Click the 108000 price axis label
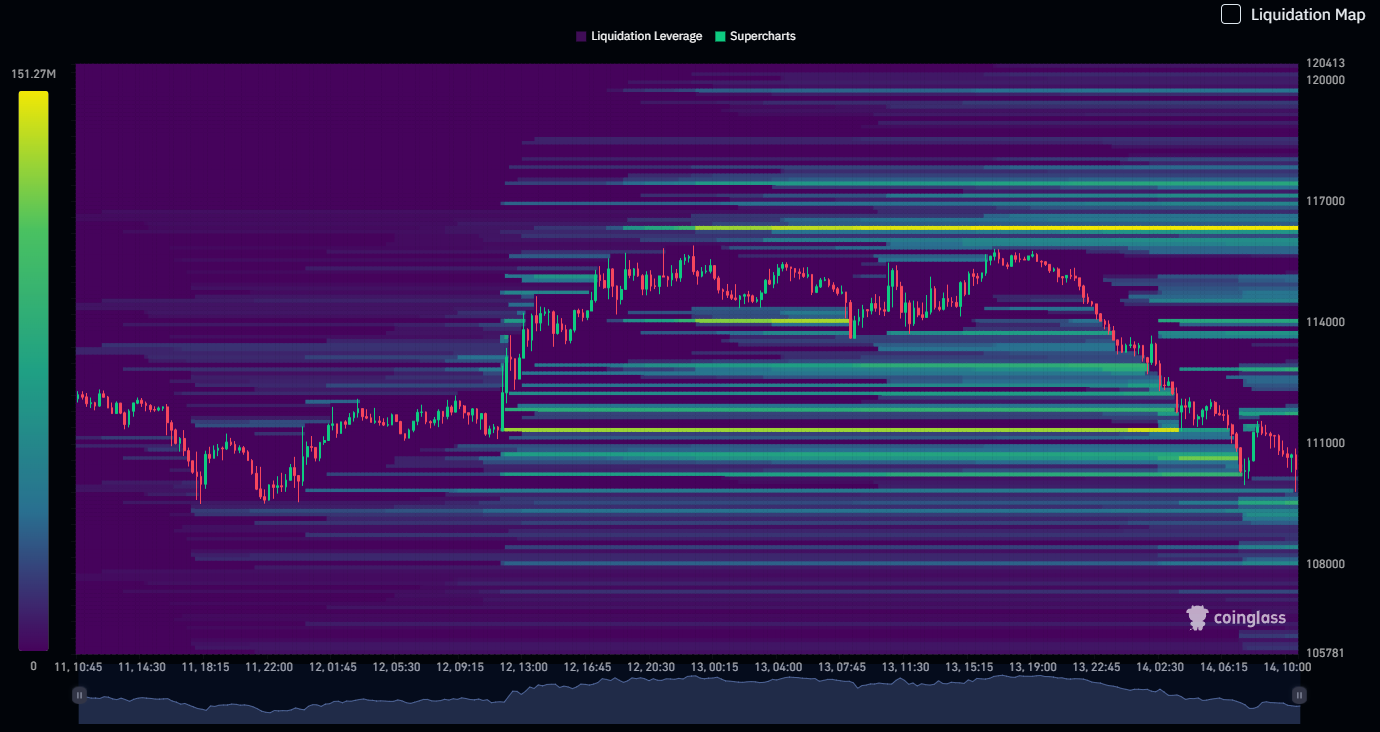 point(1325,563)
